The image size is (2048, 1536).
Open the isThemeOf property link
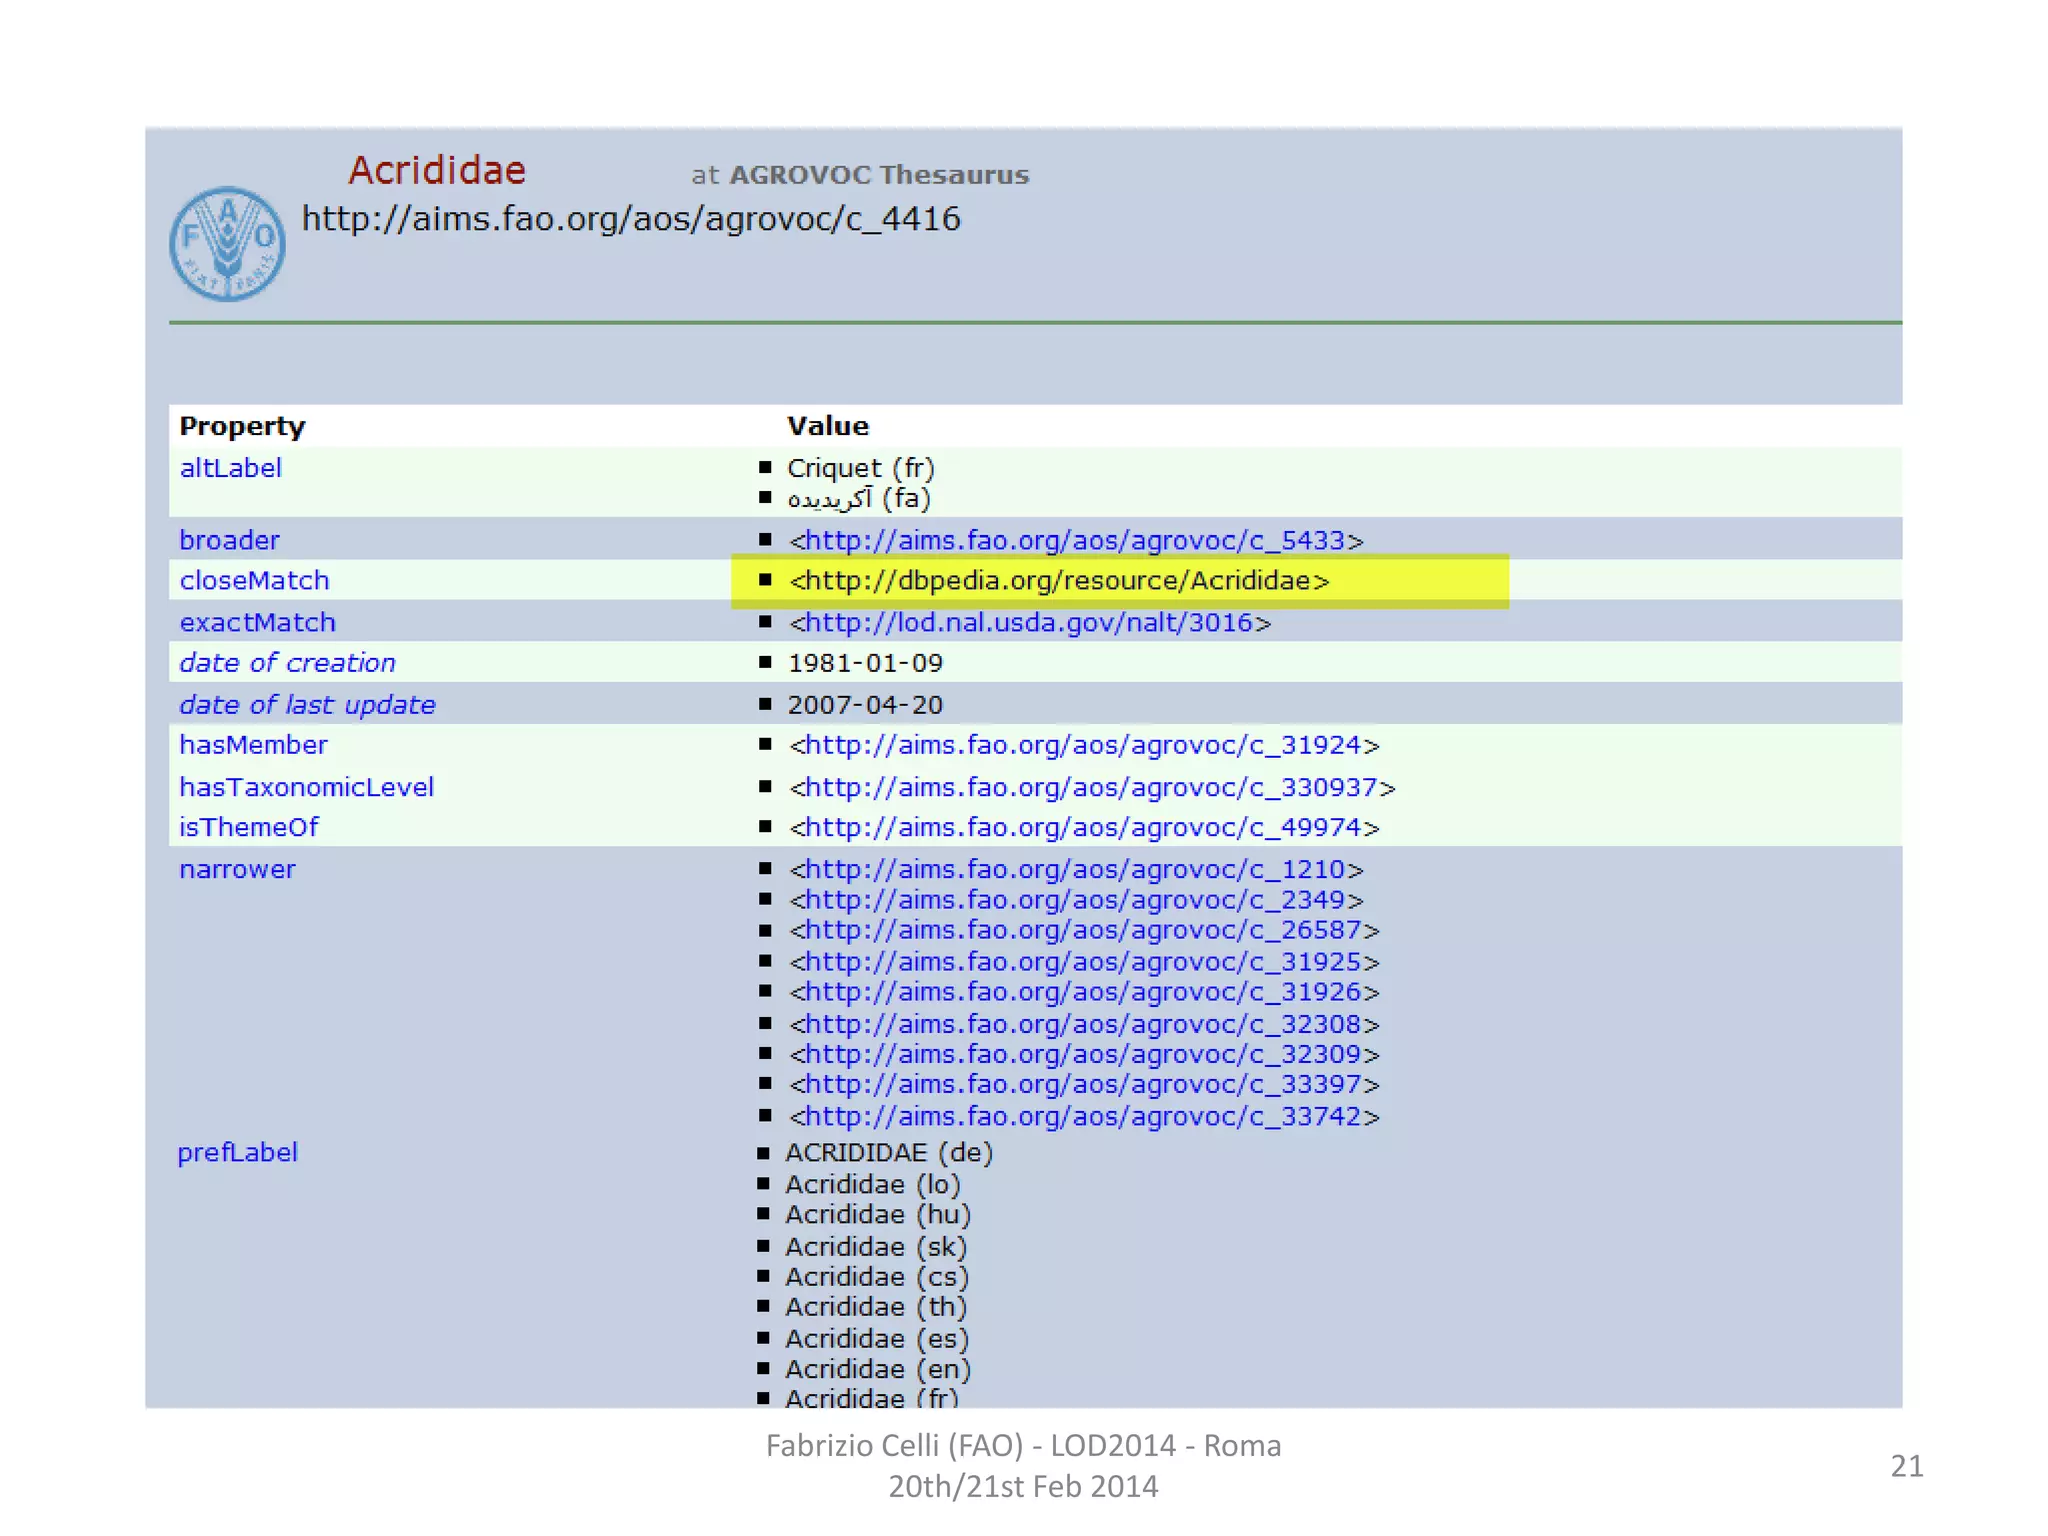click(248, 827)
